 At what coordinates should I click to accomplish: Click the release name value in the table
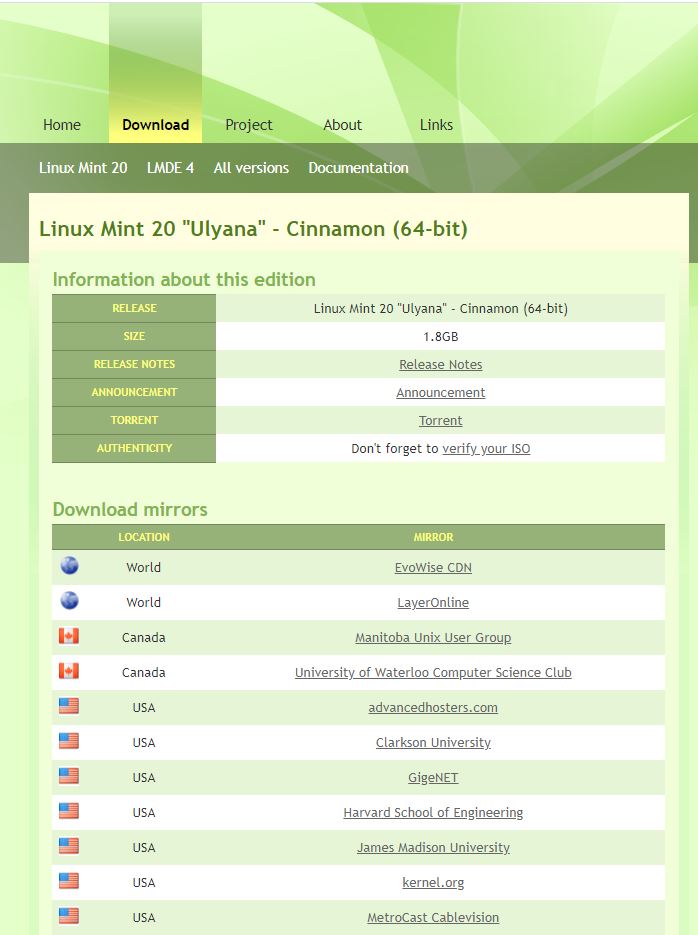pos(440,308)
